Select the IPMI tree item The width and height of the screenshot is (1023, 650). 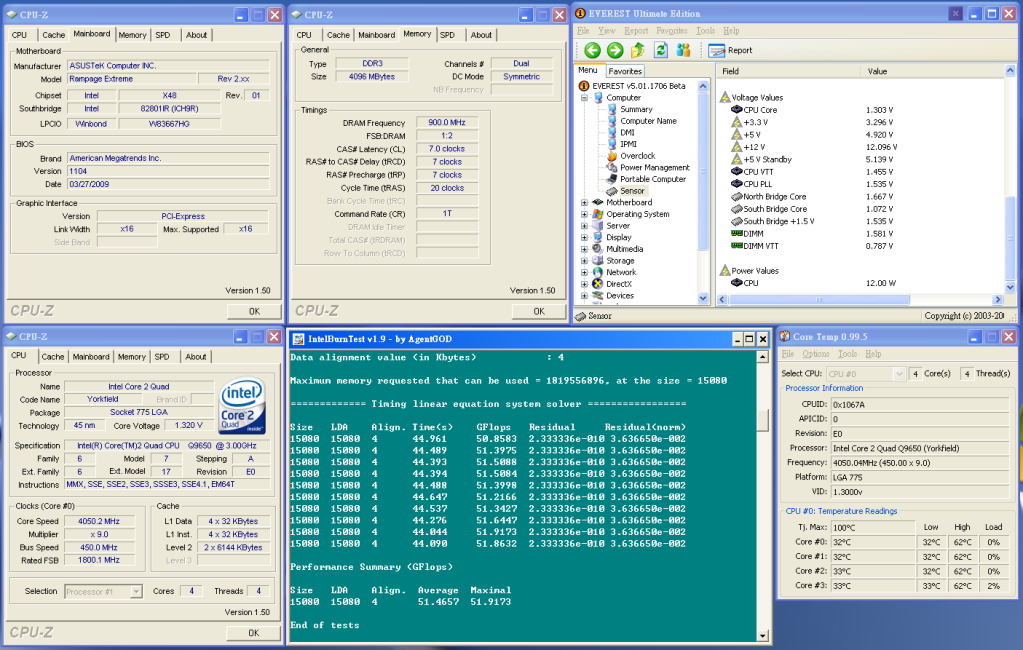(x=628, y=144)
